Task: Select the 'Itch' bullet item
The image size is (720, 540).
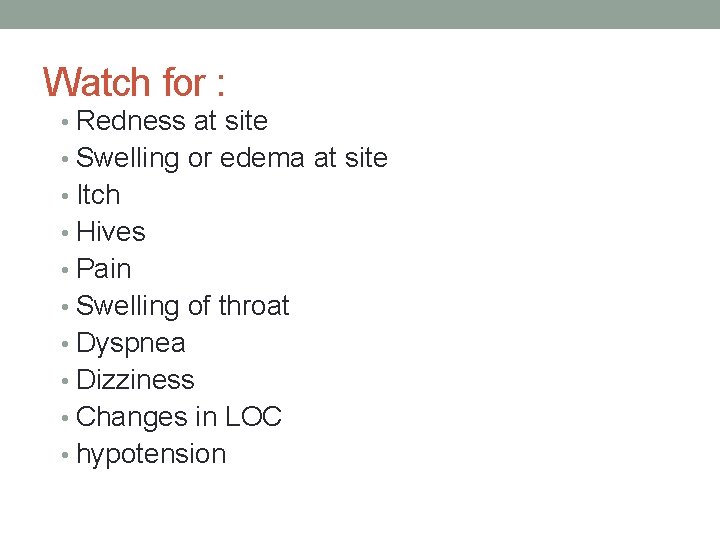Action: 98,195
